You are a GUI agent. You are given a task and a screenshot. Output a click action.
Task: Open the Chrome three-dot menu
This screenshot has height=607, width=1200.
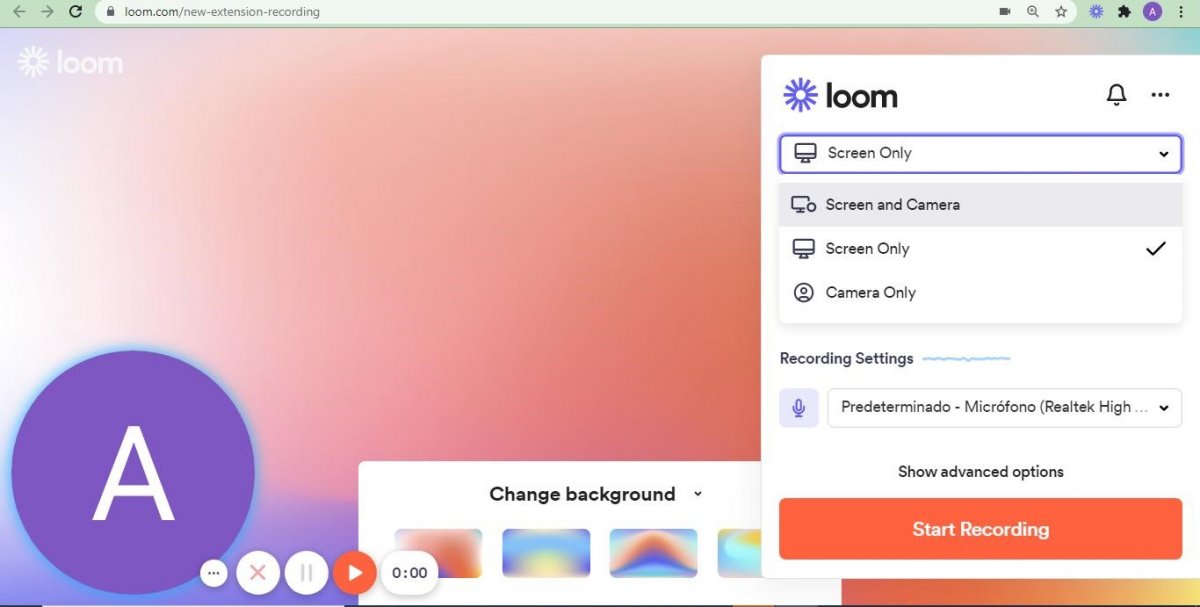(1183, 12)
